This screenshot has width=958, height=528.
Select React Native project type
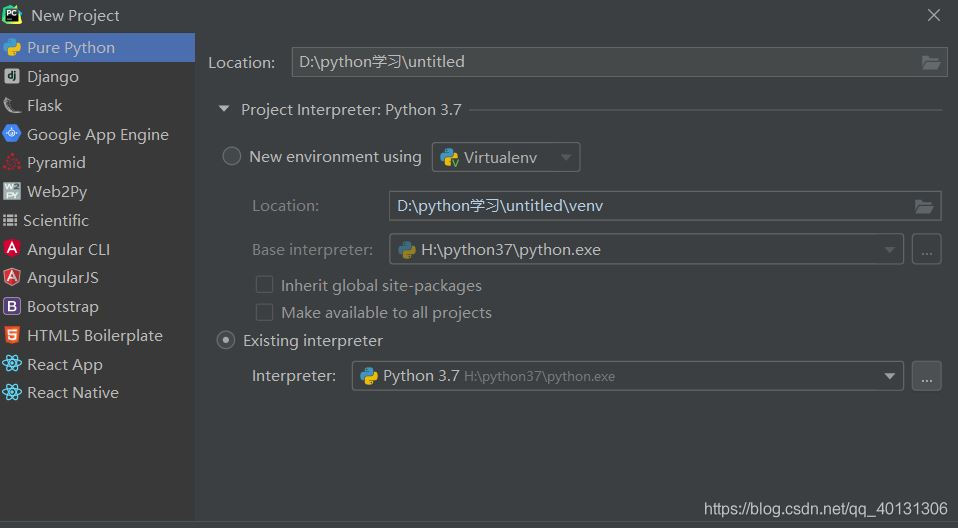(x=97, y=392)
